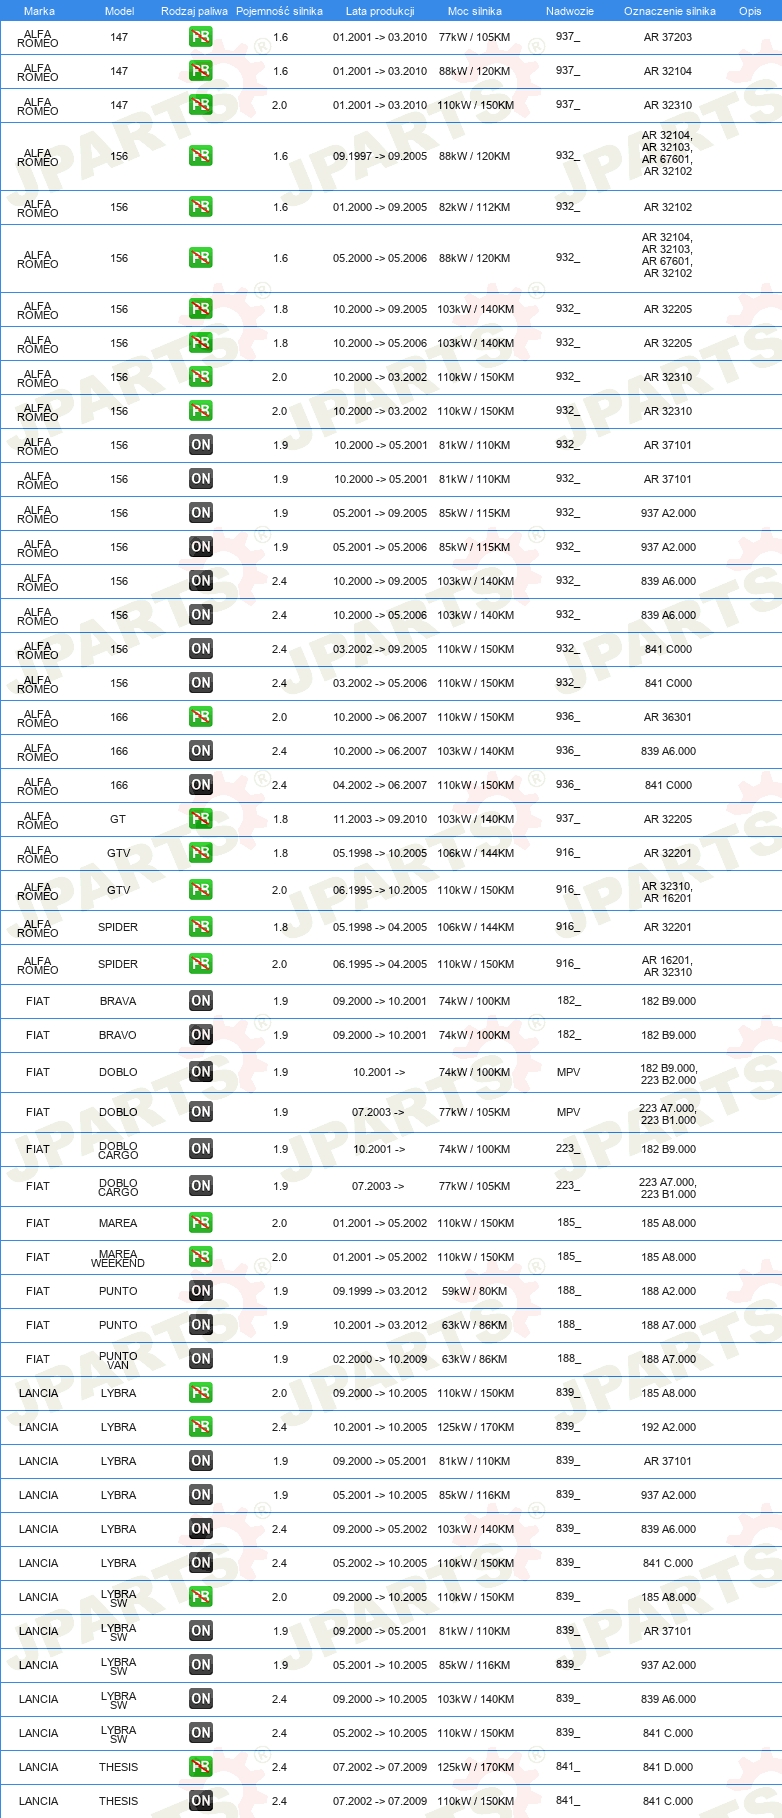Select the ON icon for DOBLO MPV 74kW row

tap(201, 1072)
